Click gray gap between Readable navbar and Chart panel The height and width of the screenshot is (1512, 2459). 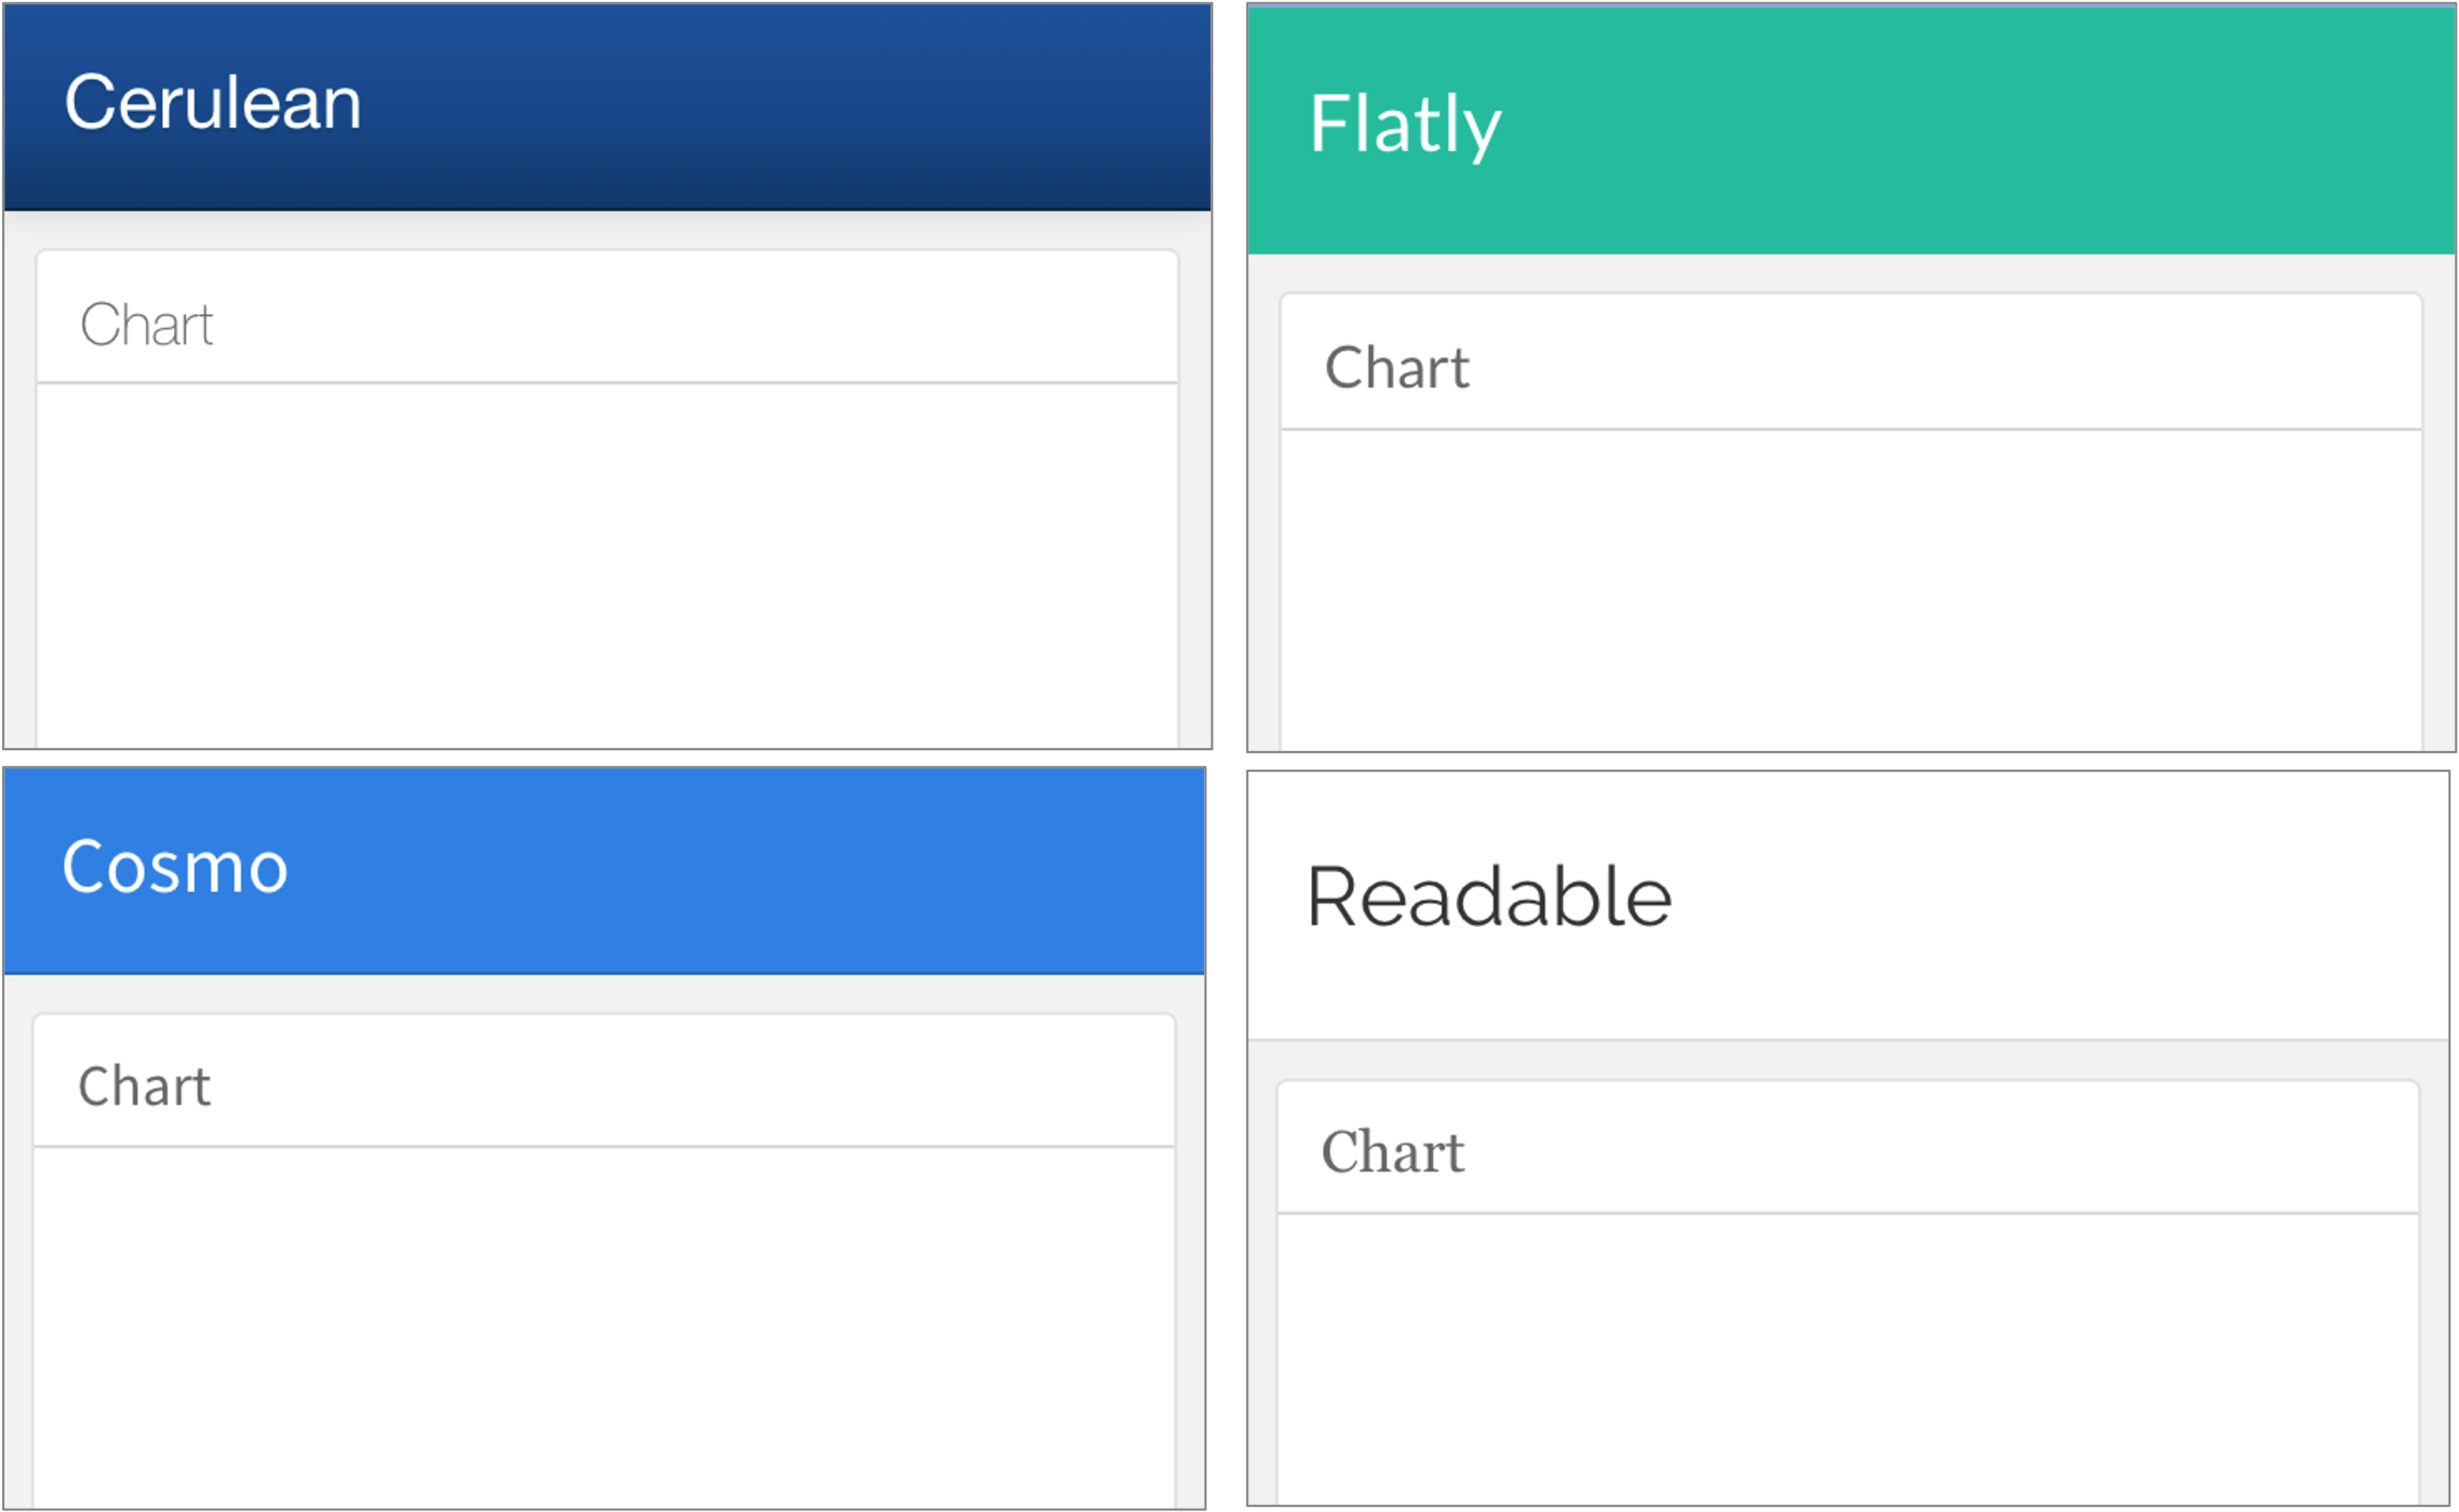coord(1847,1061)
